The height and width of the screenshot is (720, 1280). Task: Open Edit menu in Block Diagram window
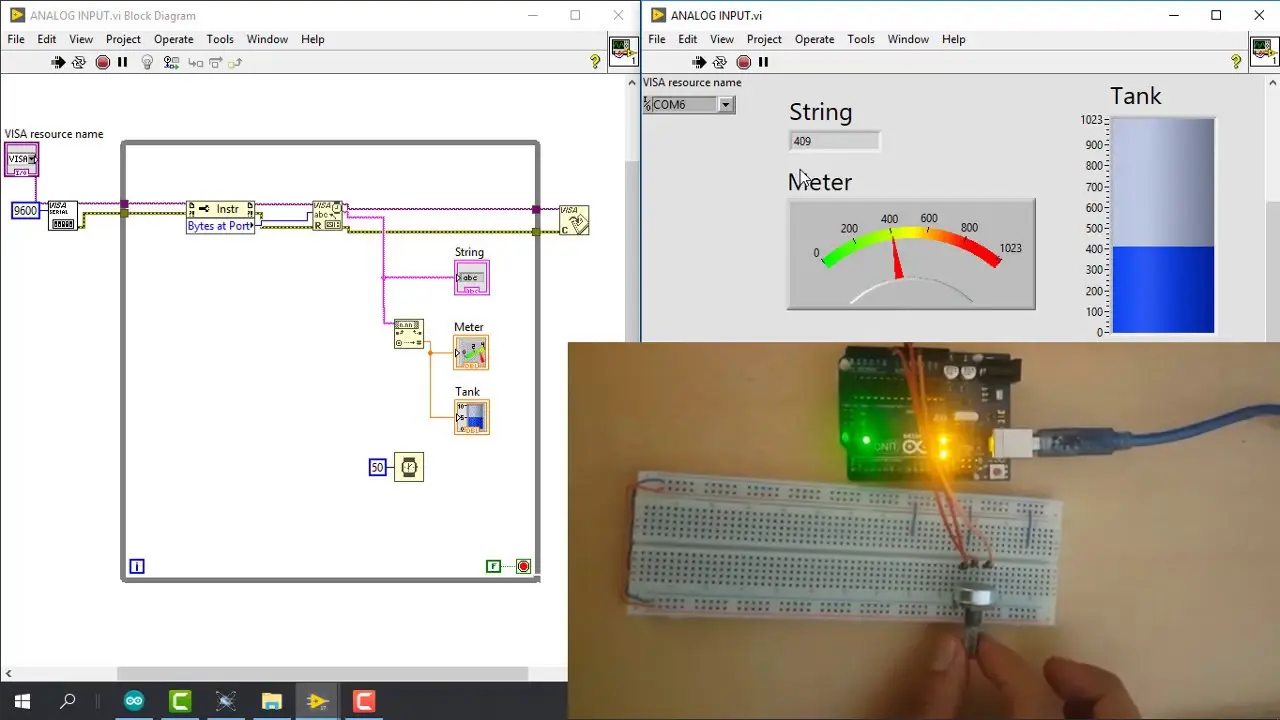(x=47, y=39)
